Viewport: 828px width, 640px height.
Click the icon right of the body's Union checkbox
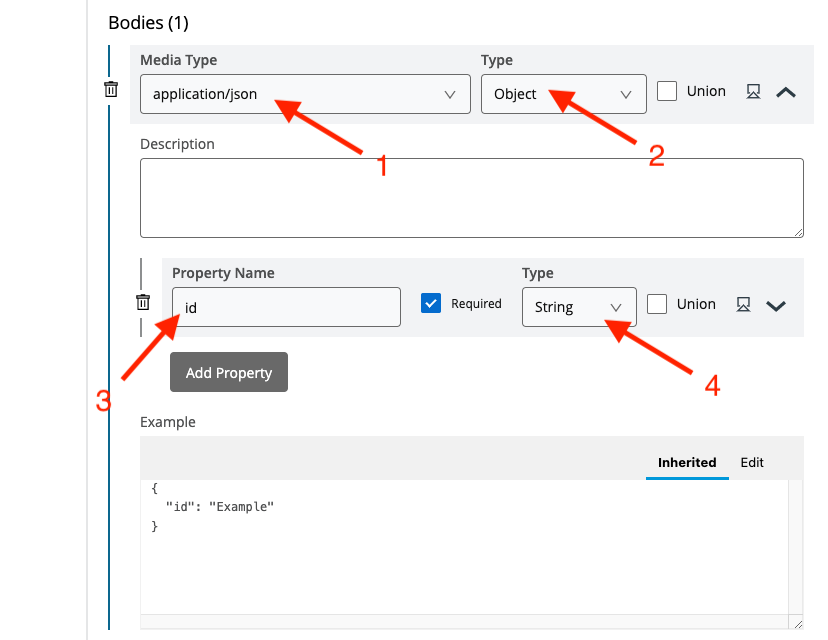tap(754, 92)
